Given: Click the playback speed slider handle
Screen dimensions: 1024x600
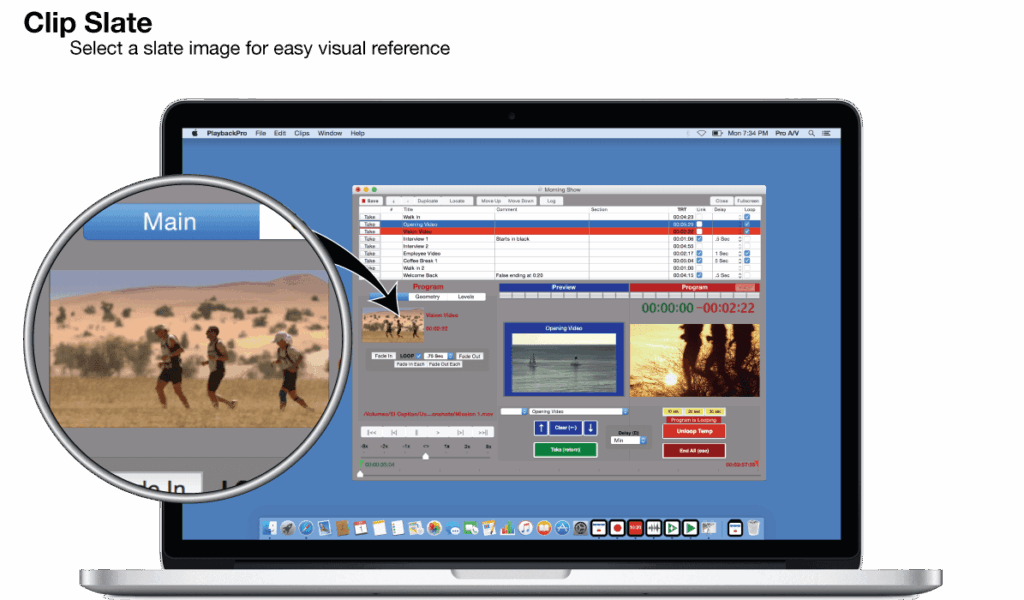Looking at the screenshot, I should [425, 456].
